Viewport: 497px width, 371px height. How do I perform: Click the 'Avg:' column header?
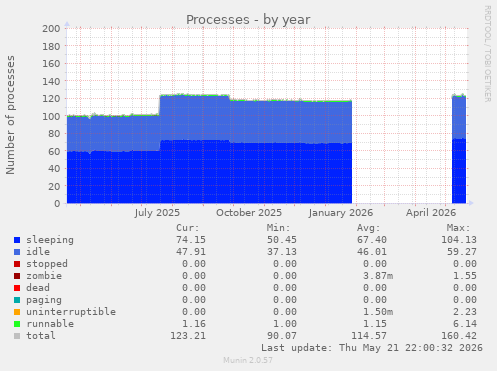pyautogui.click(x=369, y=228)
